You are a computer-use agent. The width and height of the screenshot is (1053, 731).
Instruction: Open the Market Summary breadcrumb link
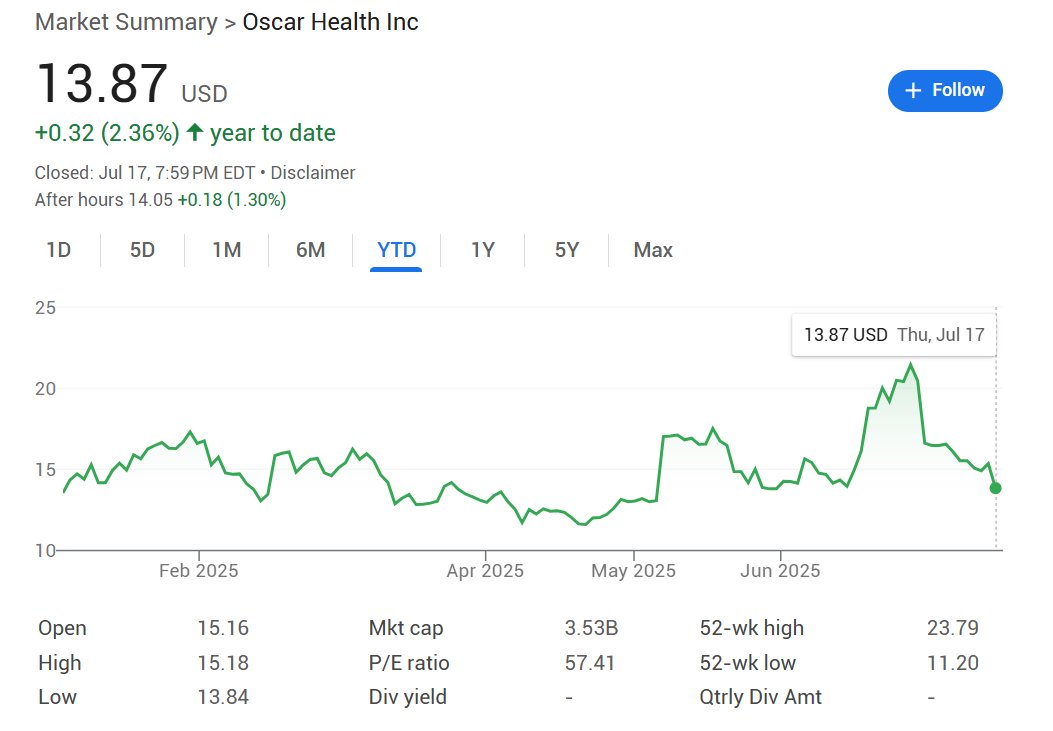click(126, 22)
